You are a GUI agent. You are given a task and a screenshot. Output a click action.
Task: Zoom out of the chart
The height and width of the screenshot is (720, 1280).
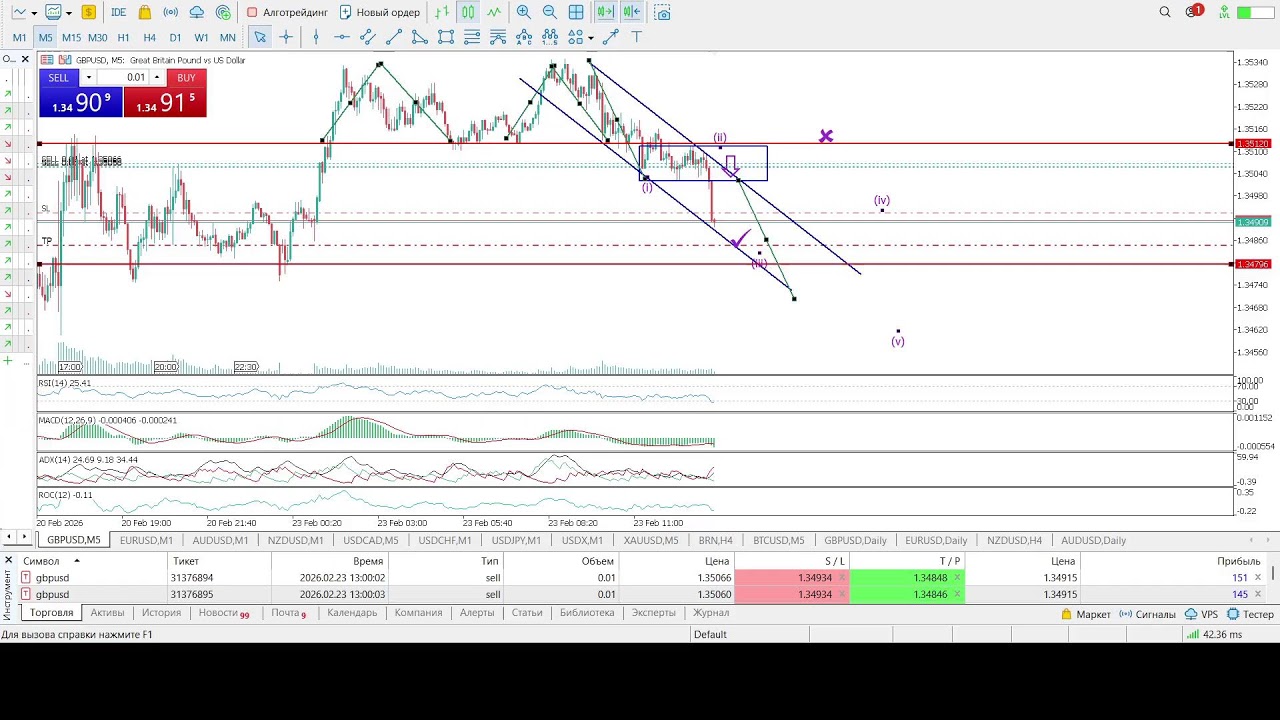pos(549,12)
